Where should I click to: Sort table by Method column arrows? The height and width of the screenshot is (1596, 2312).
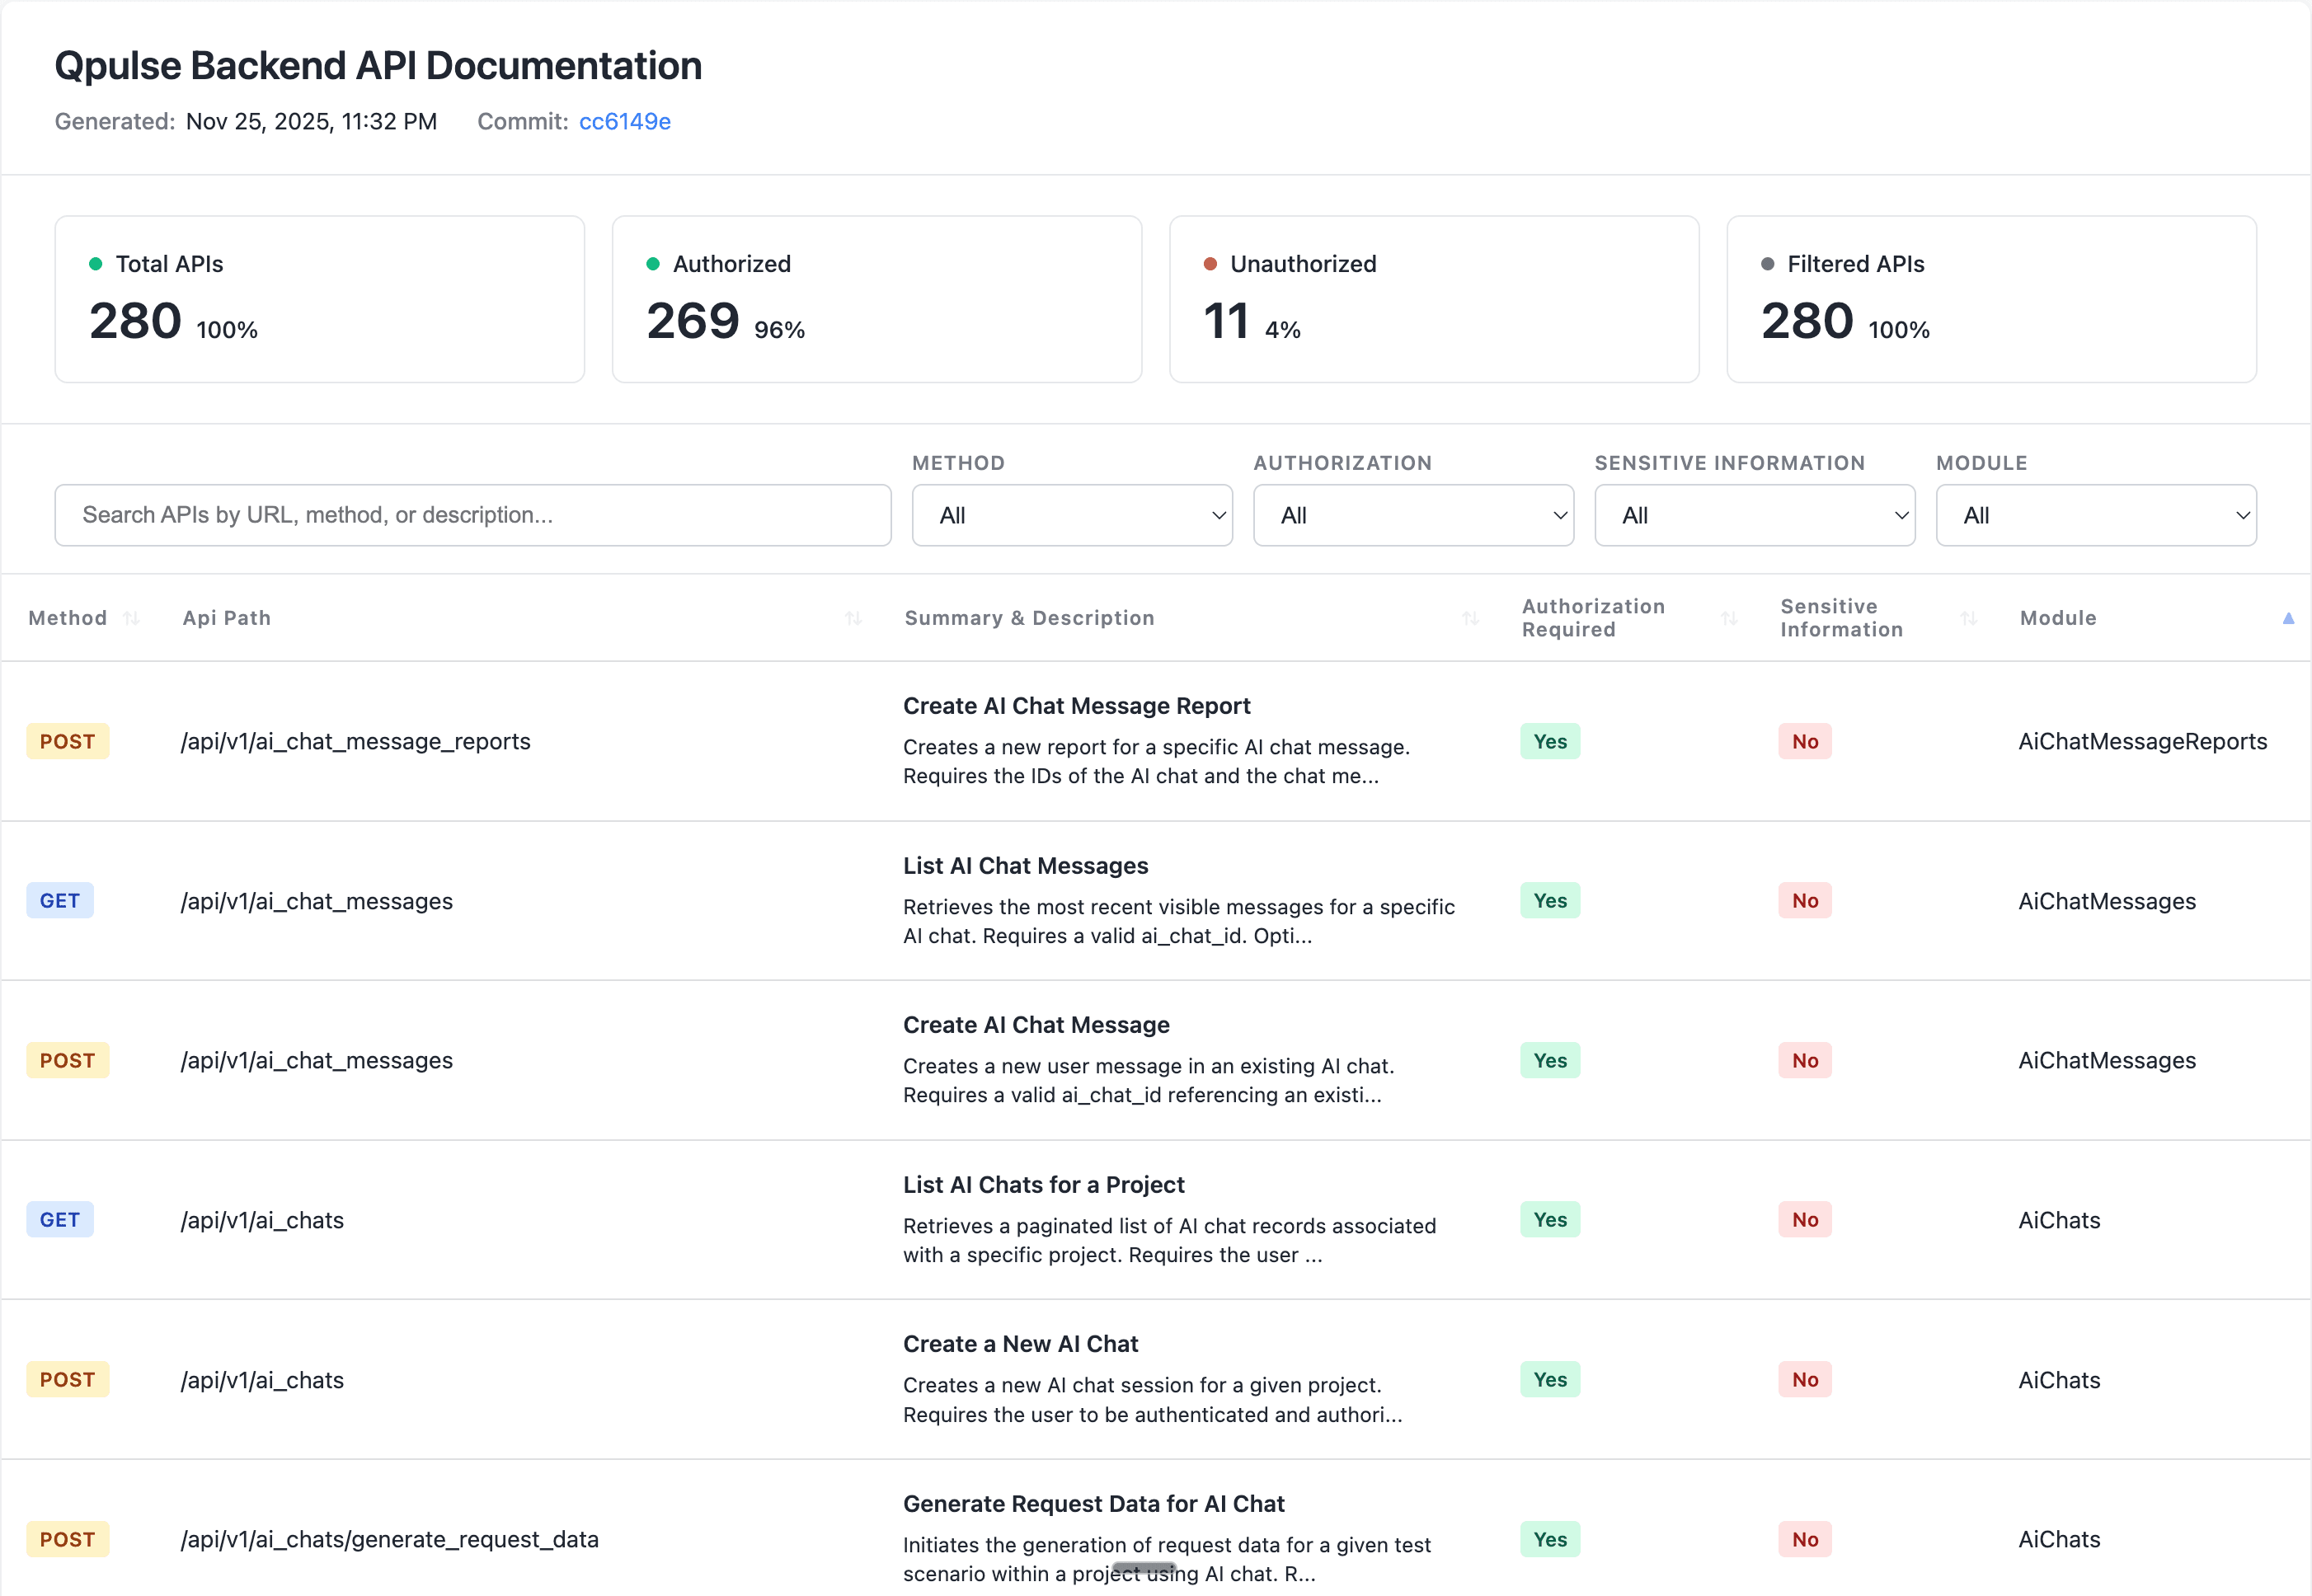click(x=131, y=618)
